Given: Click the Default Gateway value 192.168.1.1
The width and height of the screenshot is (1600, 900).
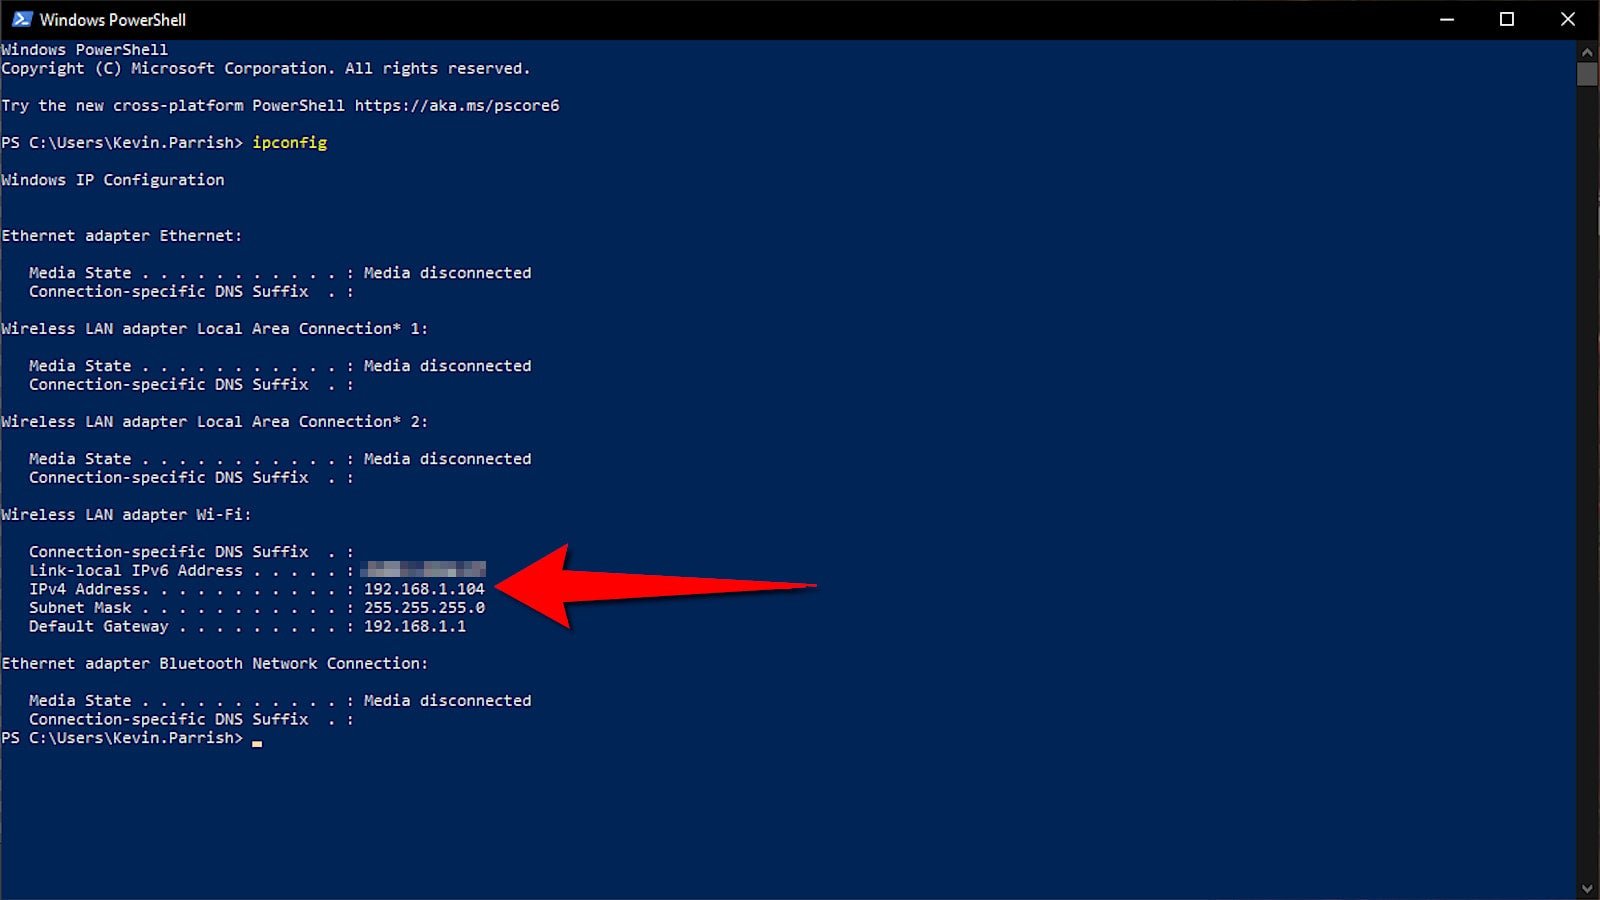Looking at the screenshot, I should tap(414, 626).
